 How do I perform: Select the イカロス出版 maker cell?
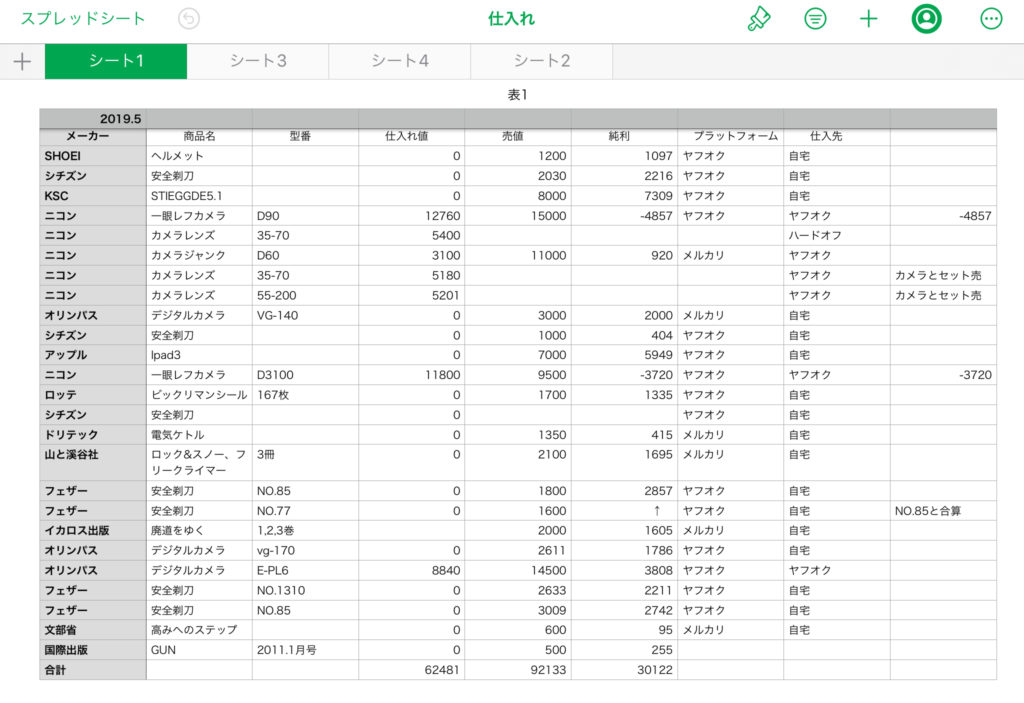(93, 531)
